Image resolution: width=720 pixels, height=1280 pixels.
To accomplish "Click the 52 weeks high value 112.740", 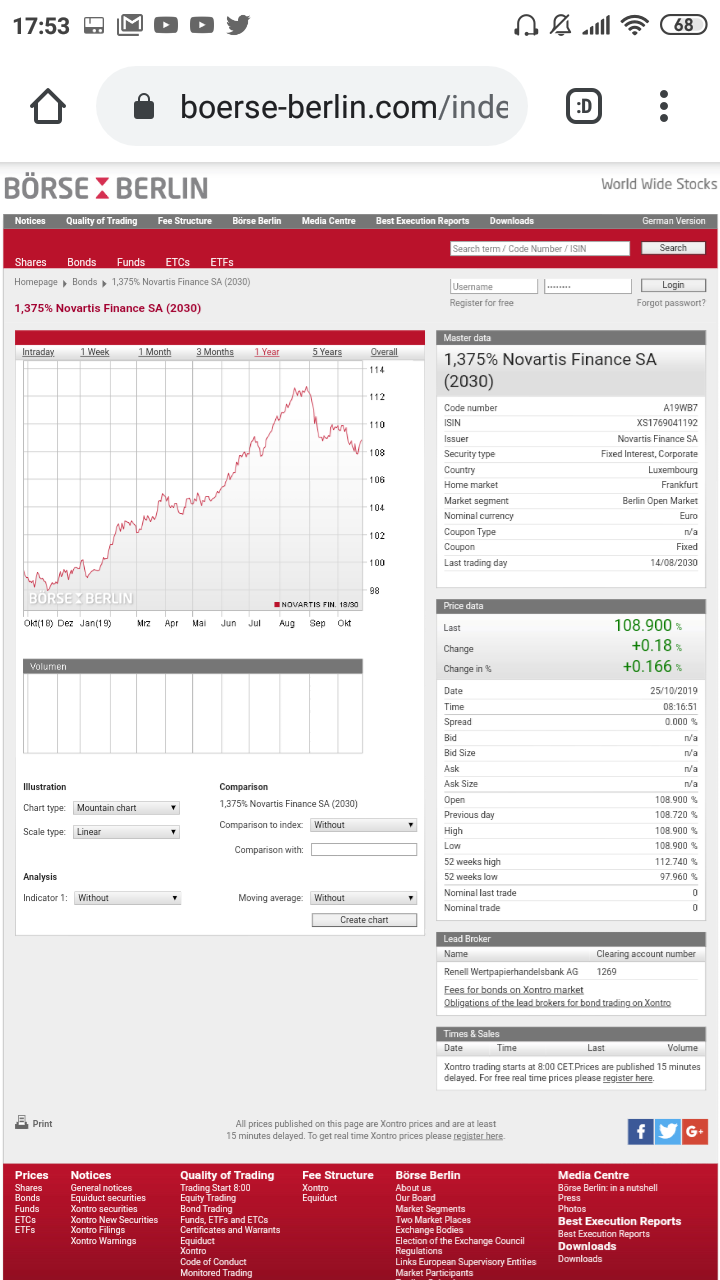I will (672, 862).
